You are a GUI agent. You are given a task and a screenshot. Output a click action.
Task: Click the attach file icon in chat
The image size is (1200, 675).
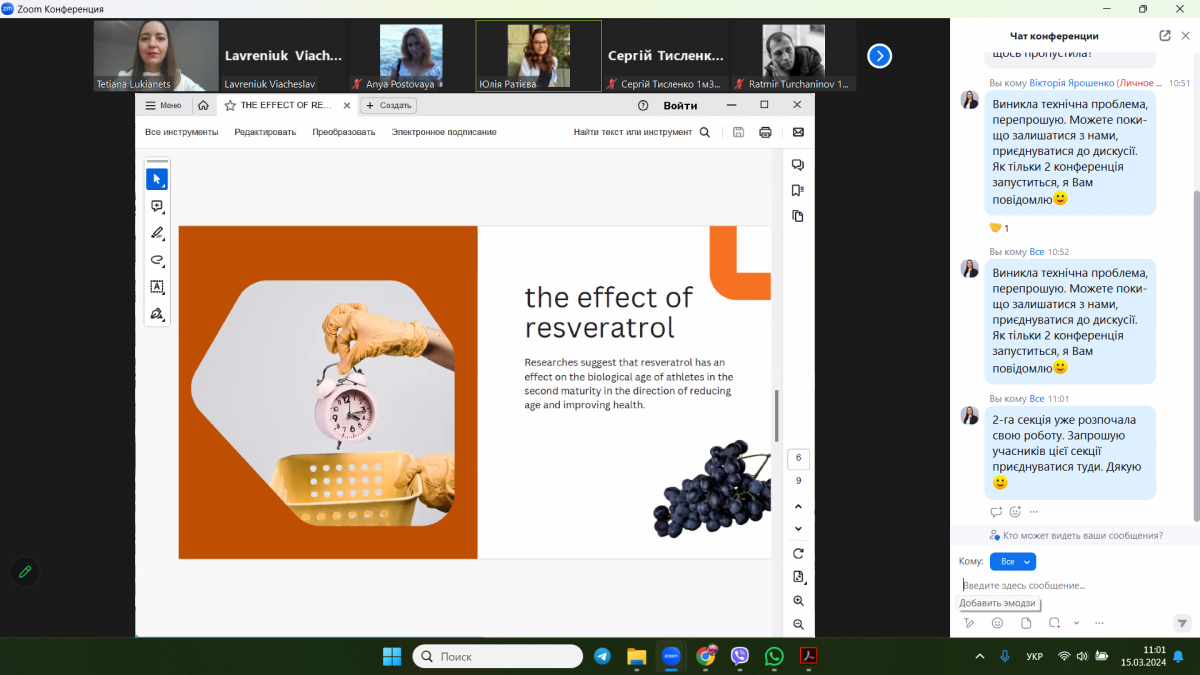1026,623
